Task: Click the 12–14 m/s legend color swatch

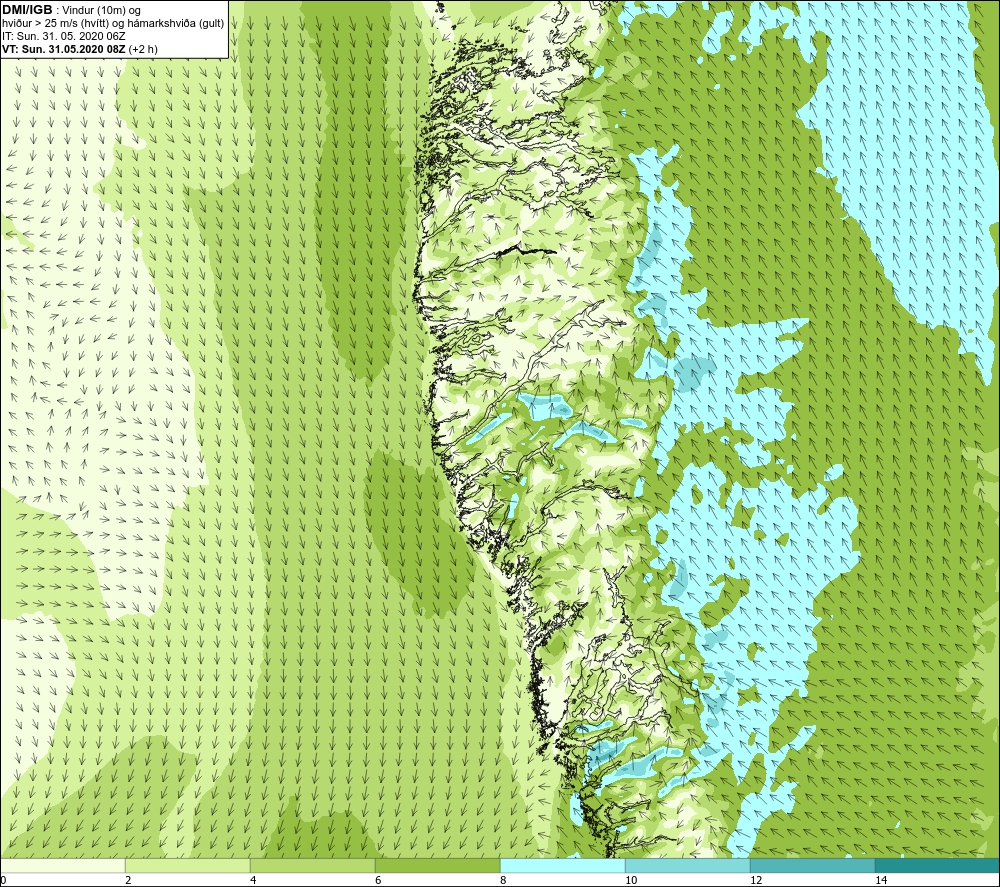Action: click(x=812, y=865)
